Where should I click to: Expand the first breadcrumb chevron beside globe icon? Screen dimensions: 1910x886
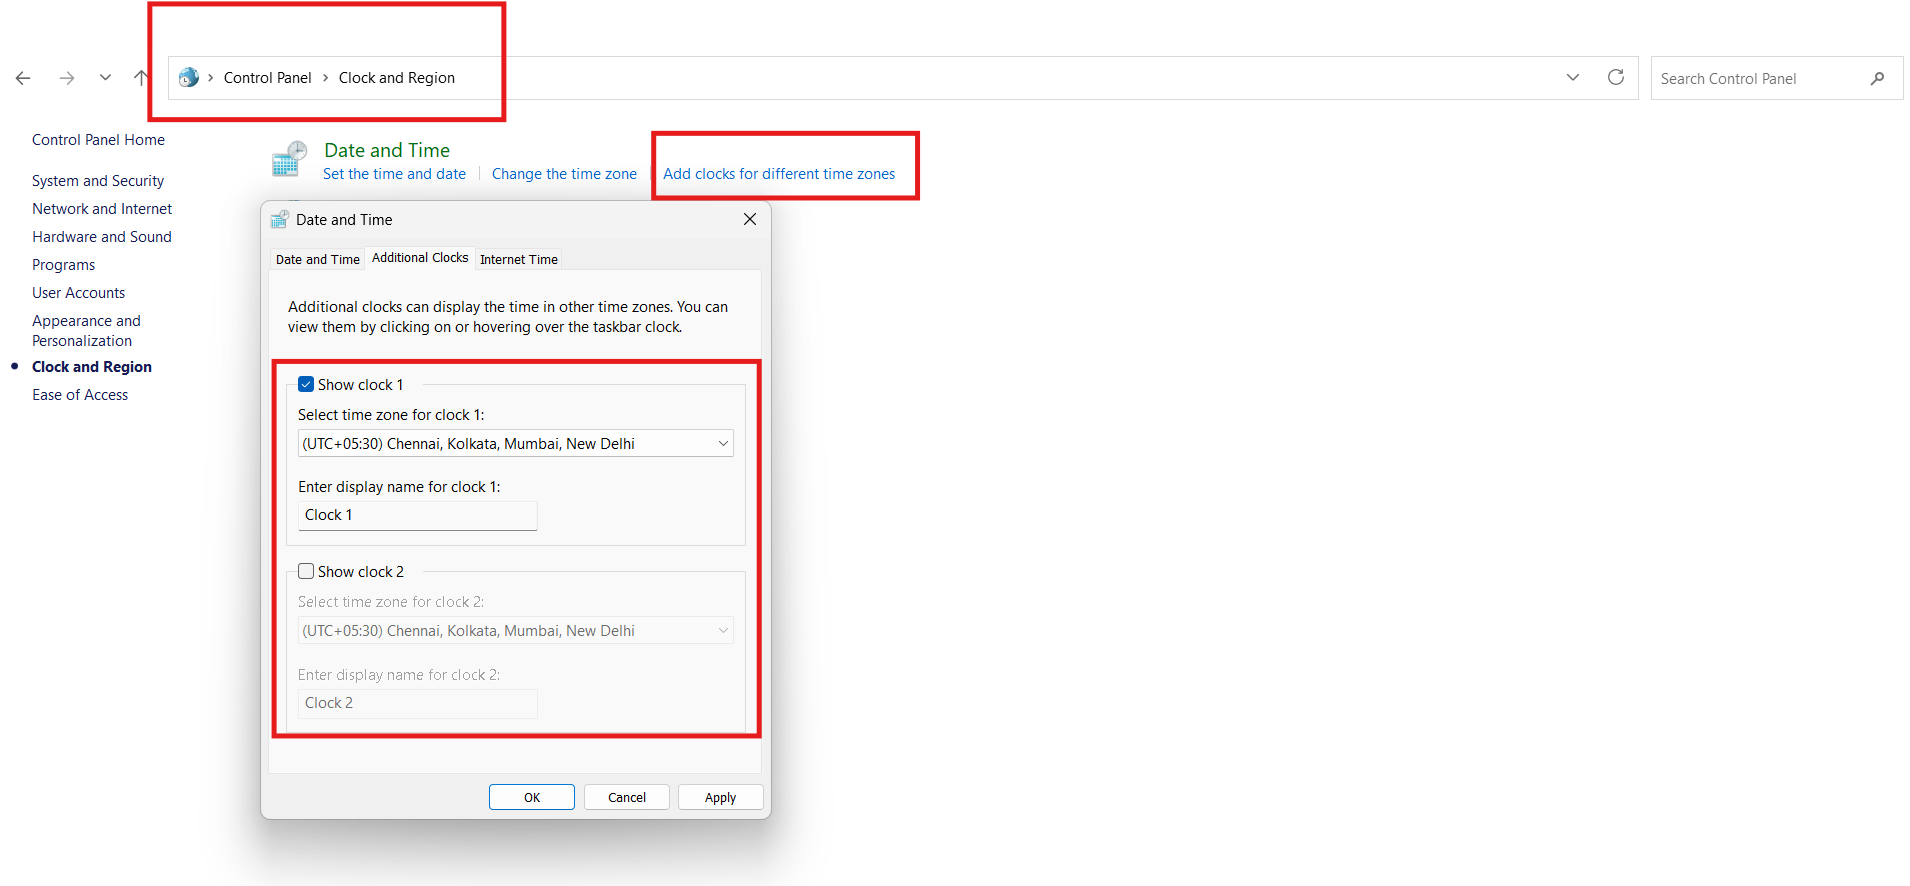coord(211,78)
